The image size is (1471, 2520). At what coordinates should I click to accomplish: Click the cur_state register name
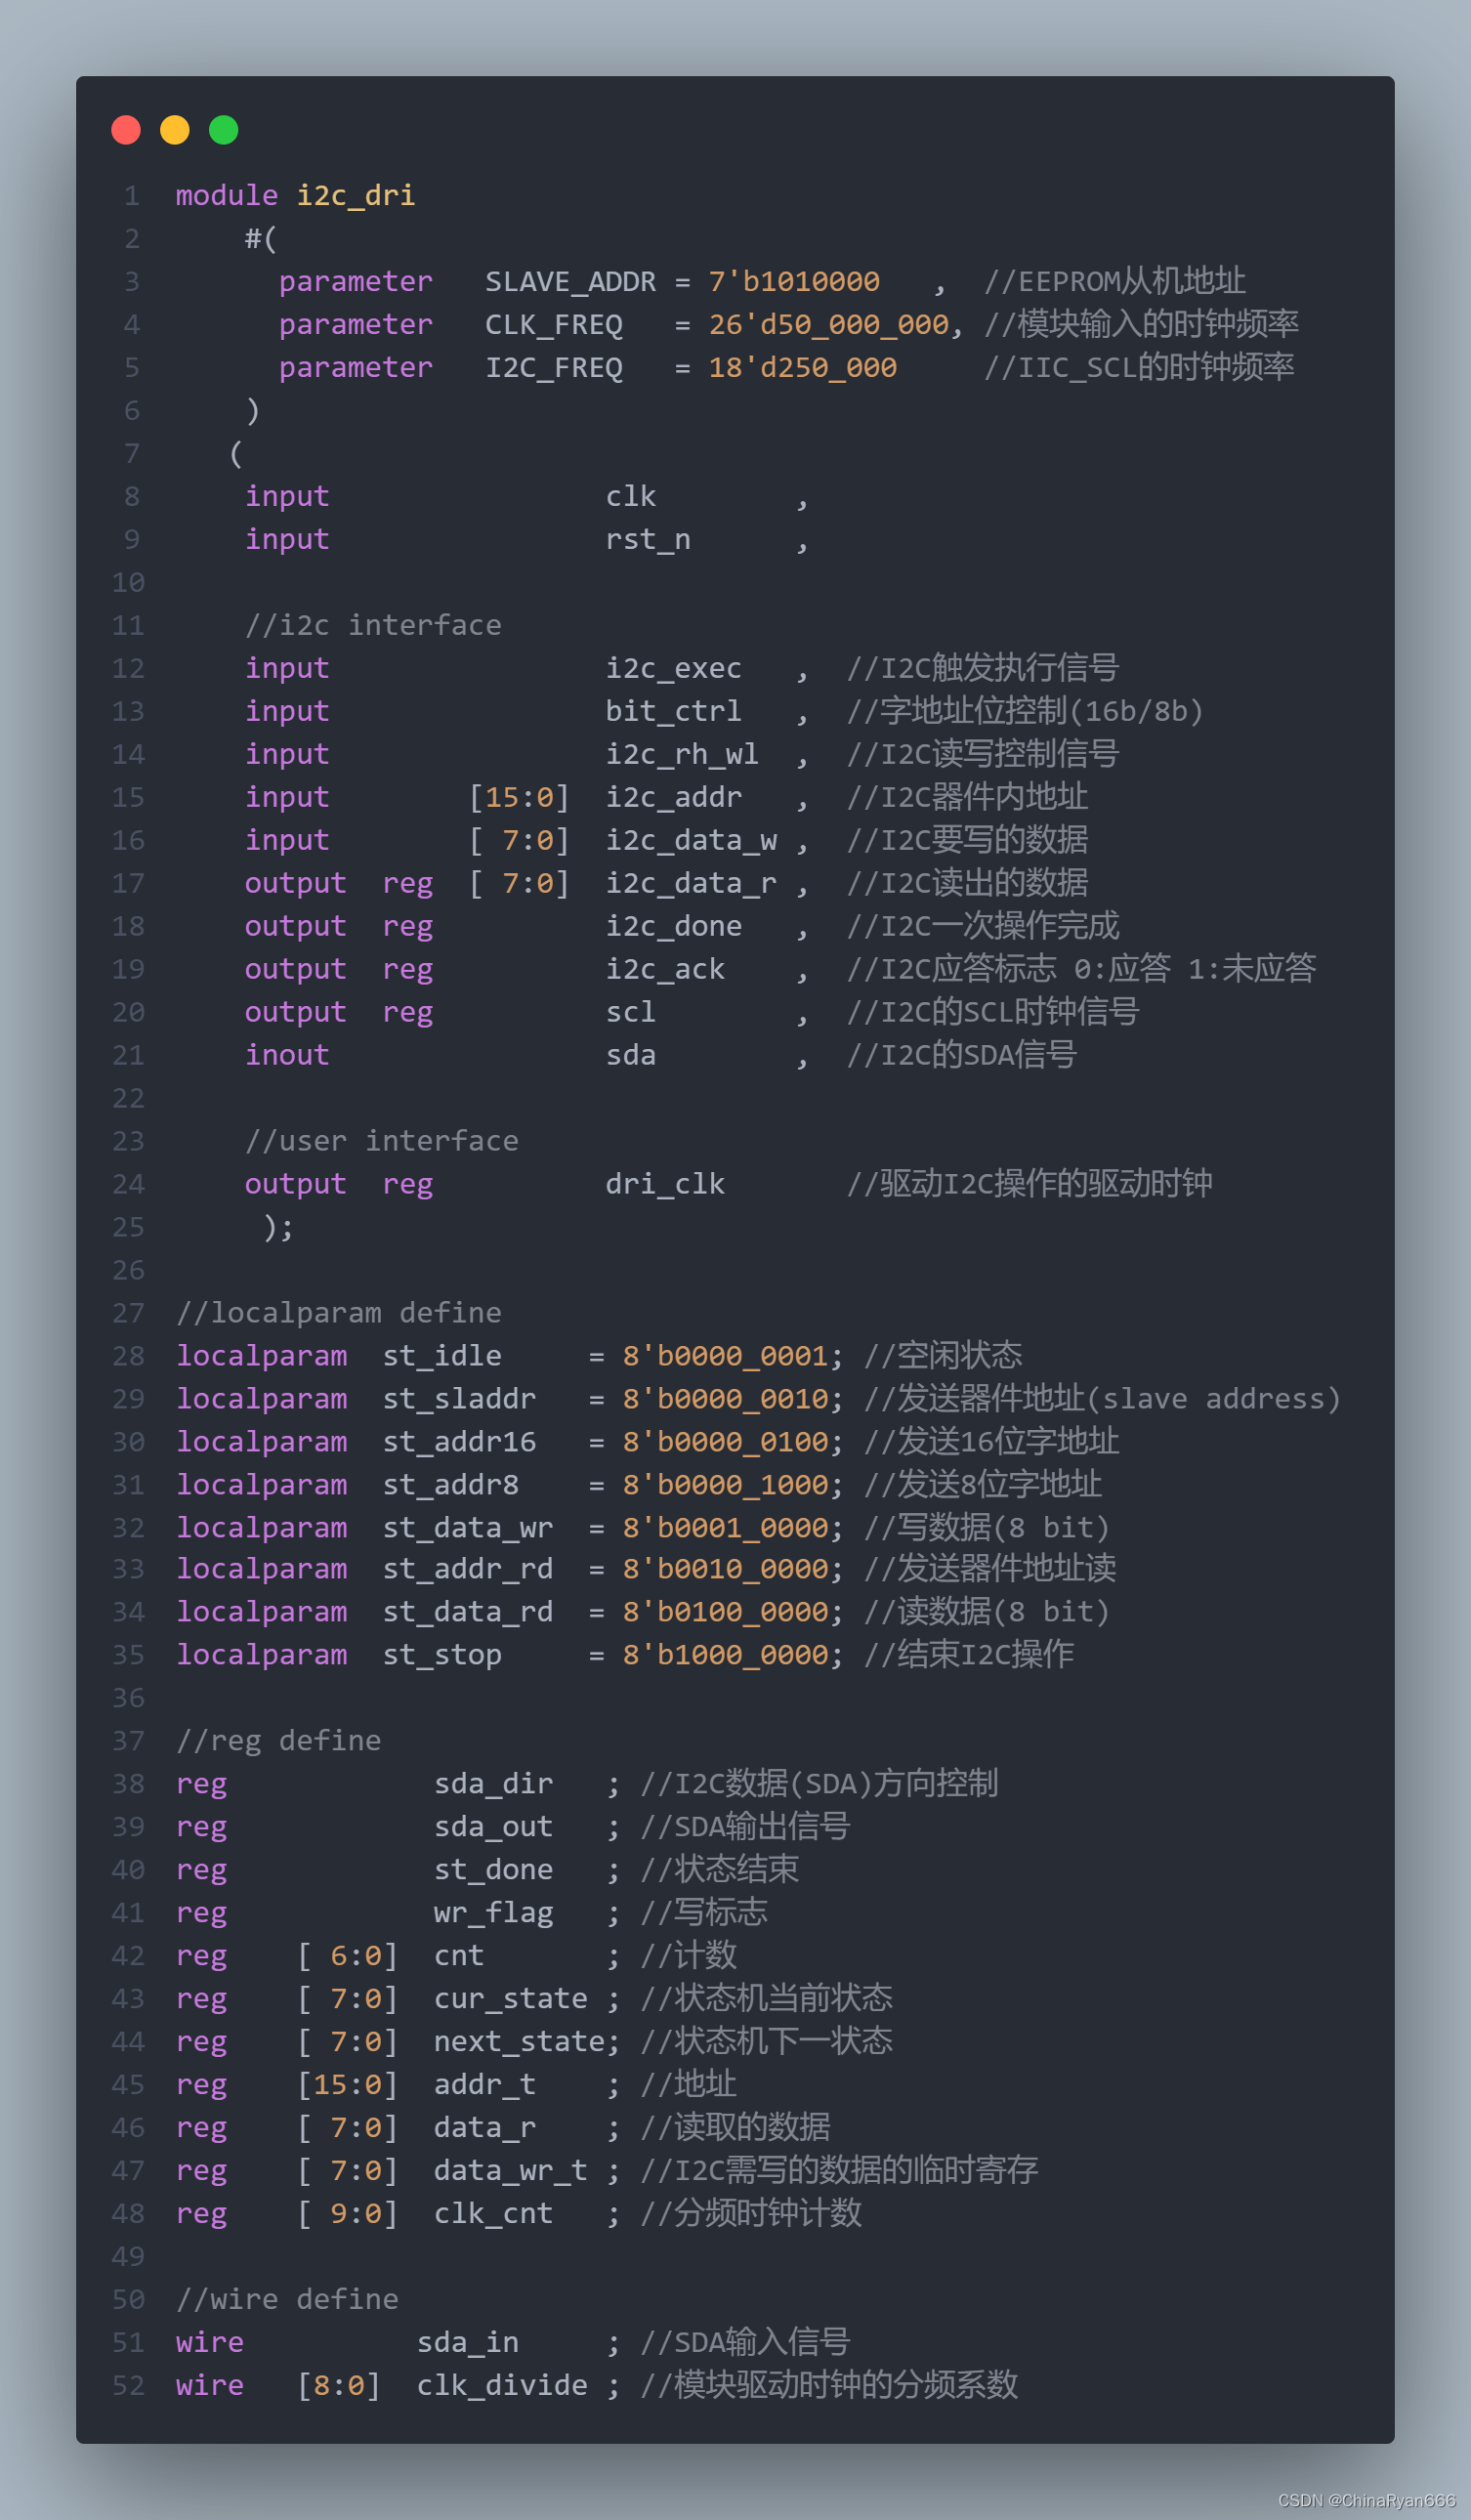click(511, 2000)
